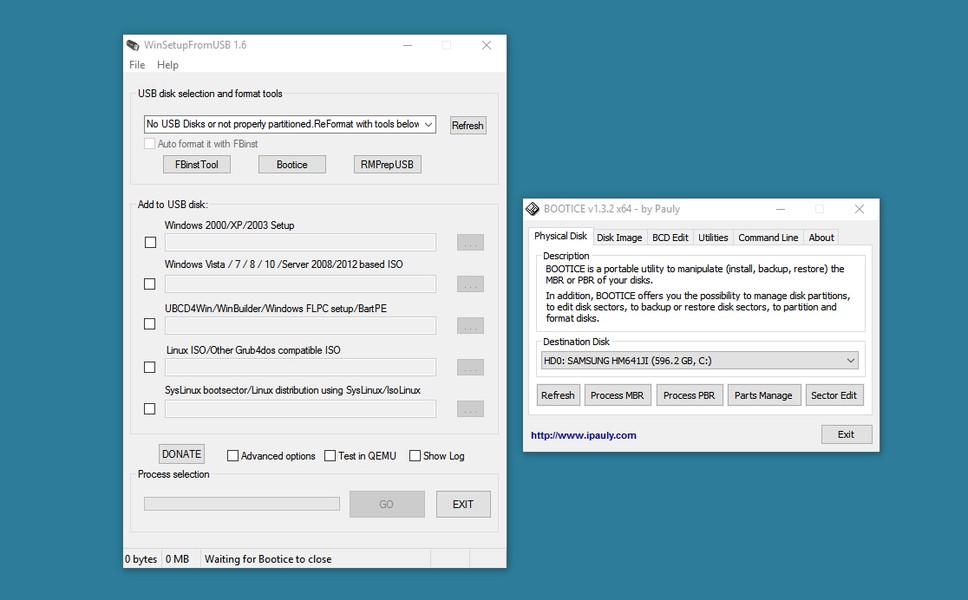Select the Disk Image tab

[x=619, y=238]
